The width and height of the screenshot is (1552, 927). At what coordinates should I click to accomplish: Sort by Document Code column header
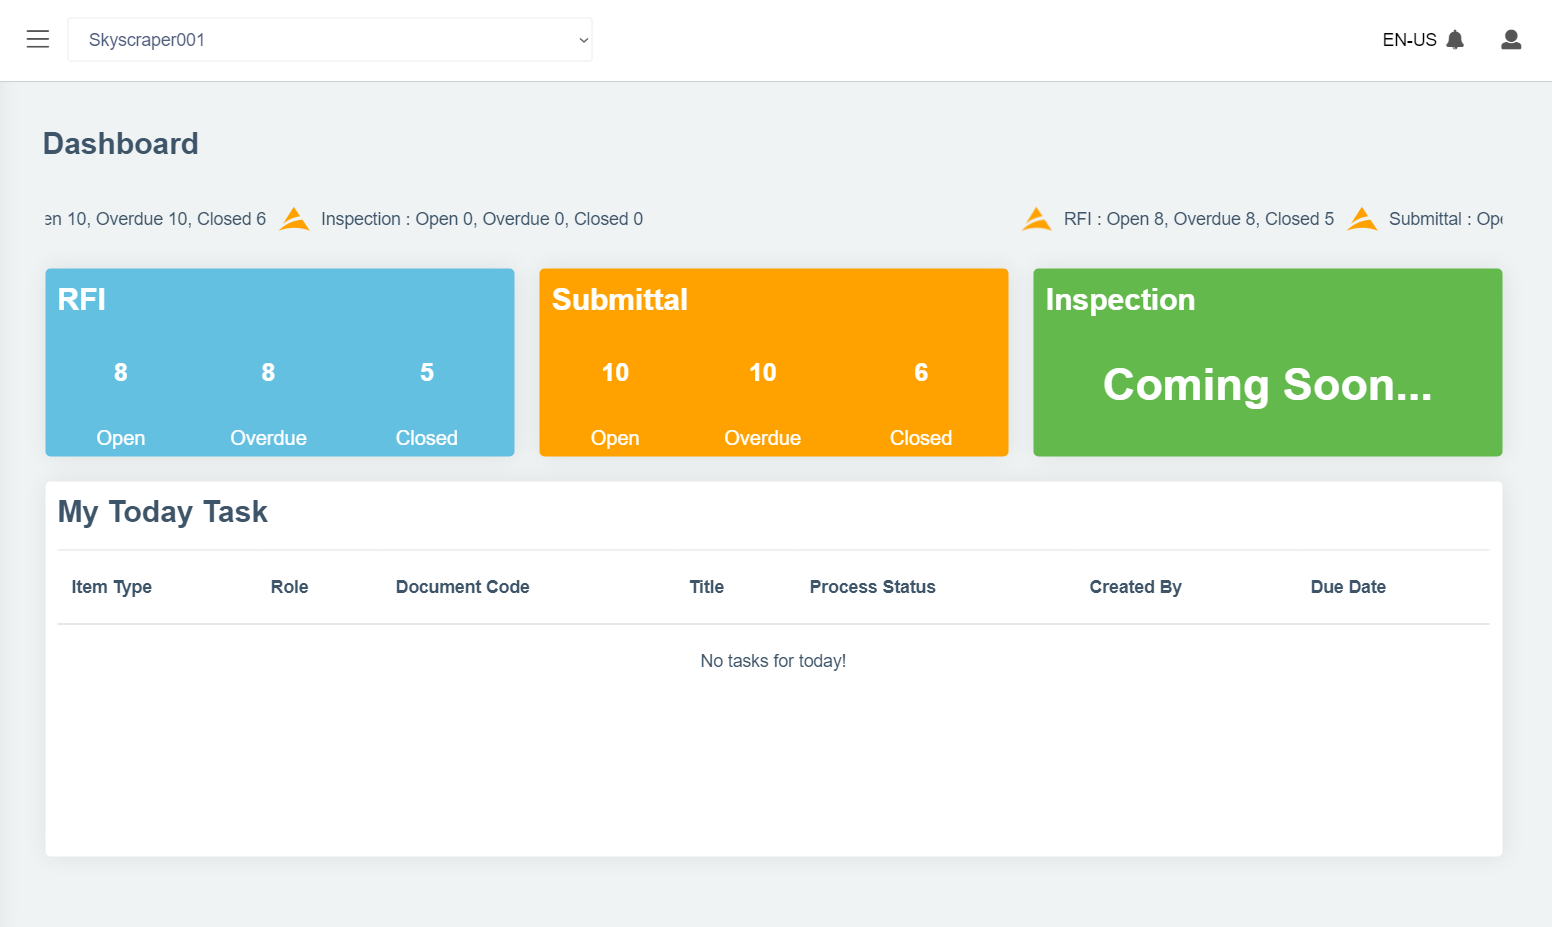[x=462, y=587]
